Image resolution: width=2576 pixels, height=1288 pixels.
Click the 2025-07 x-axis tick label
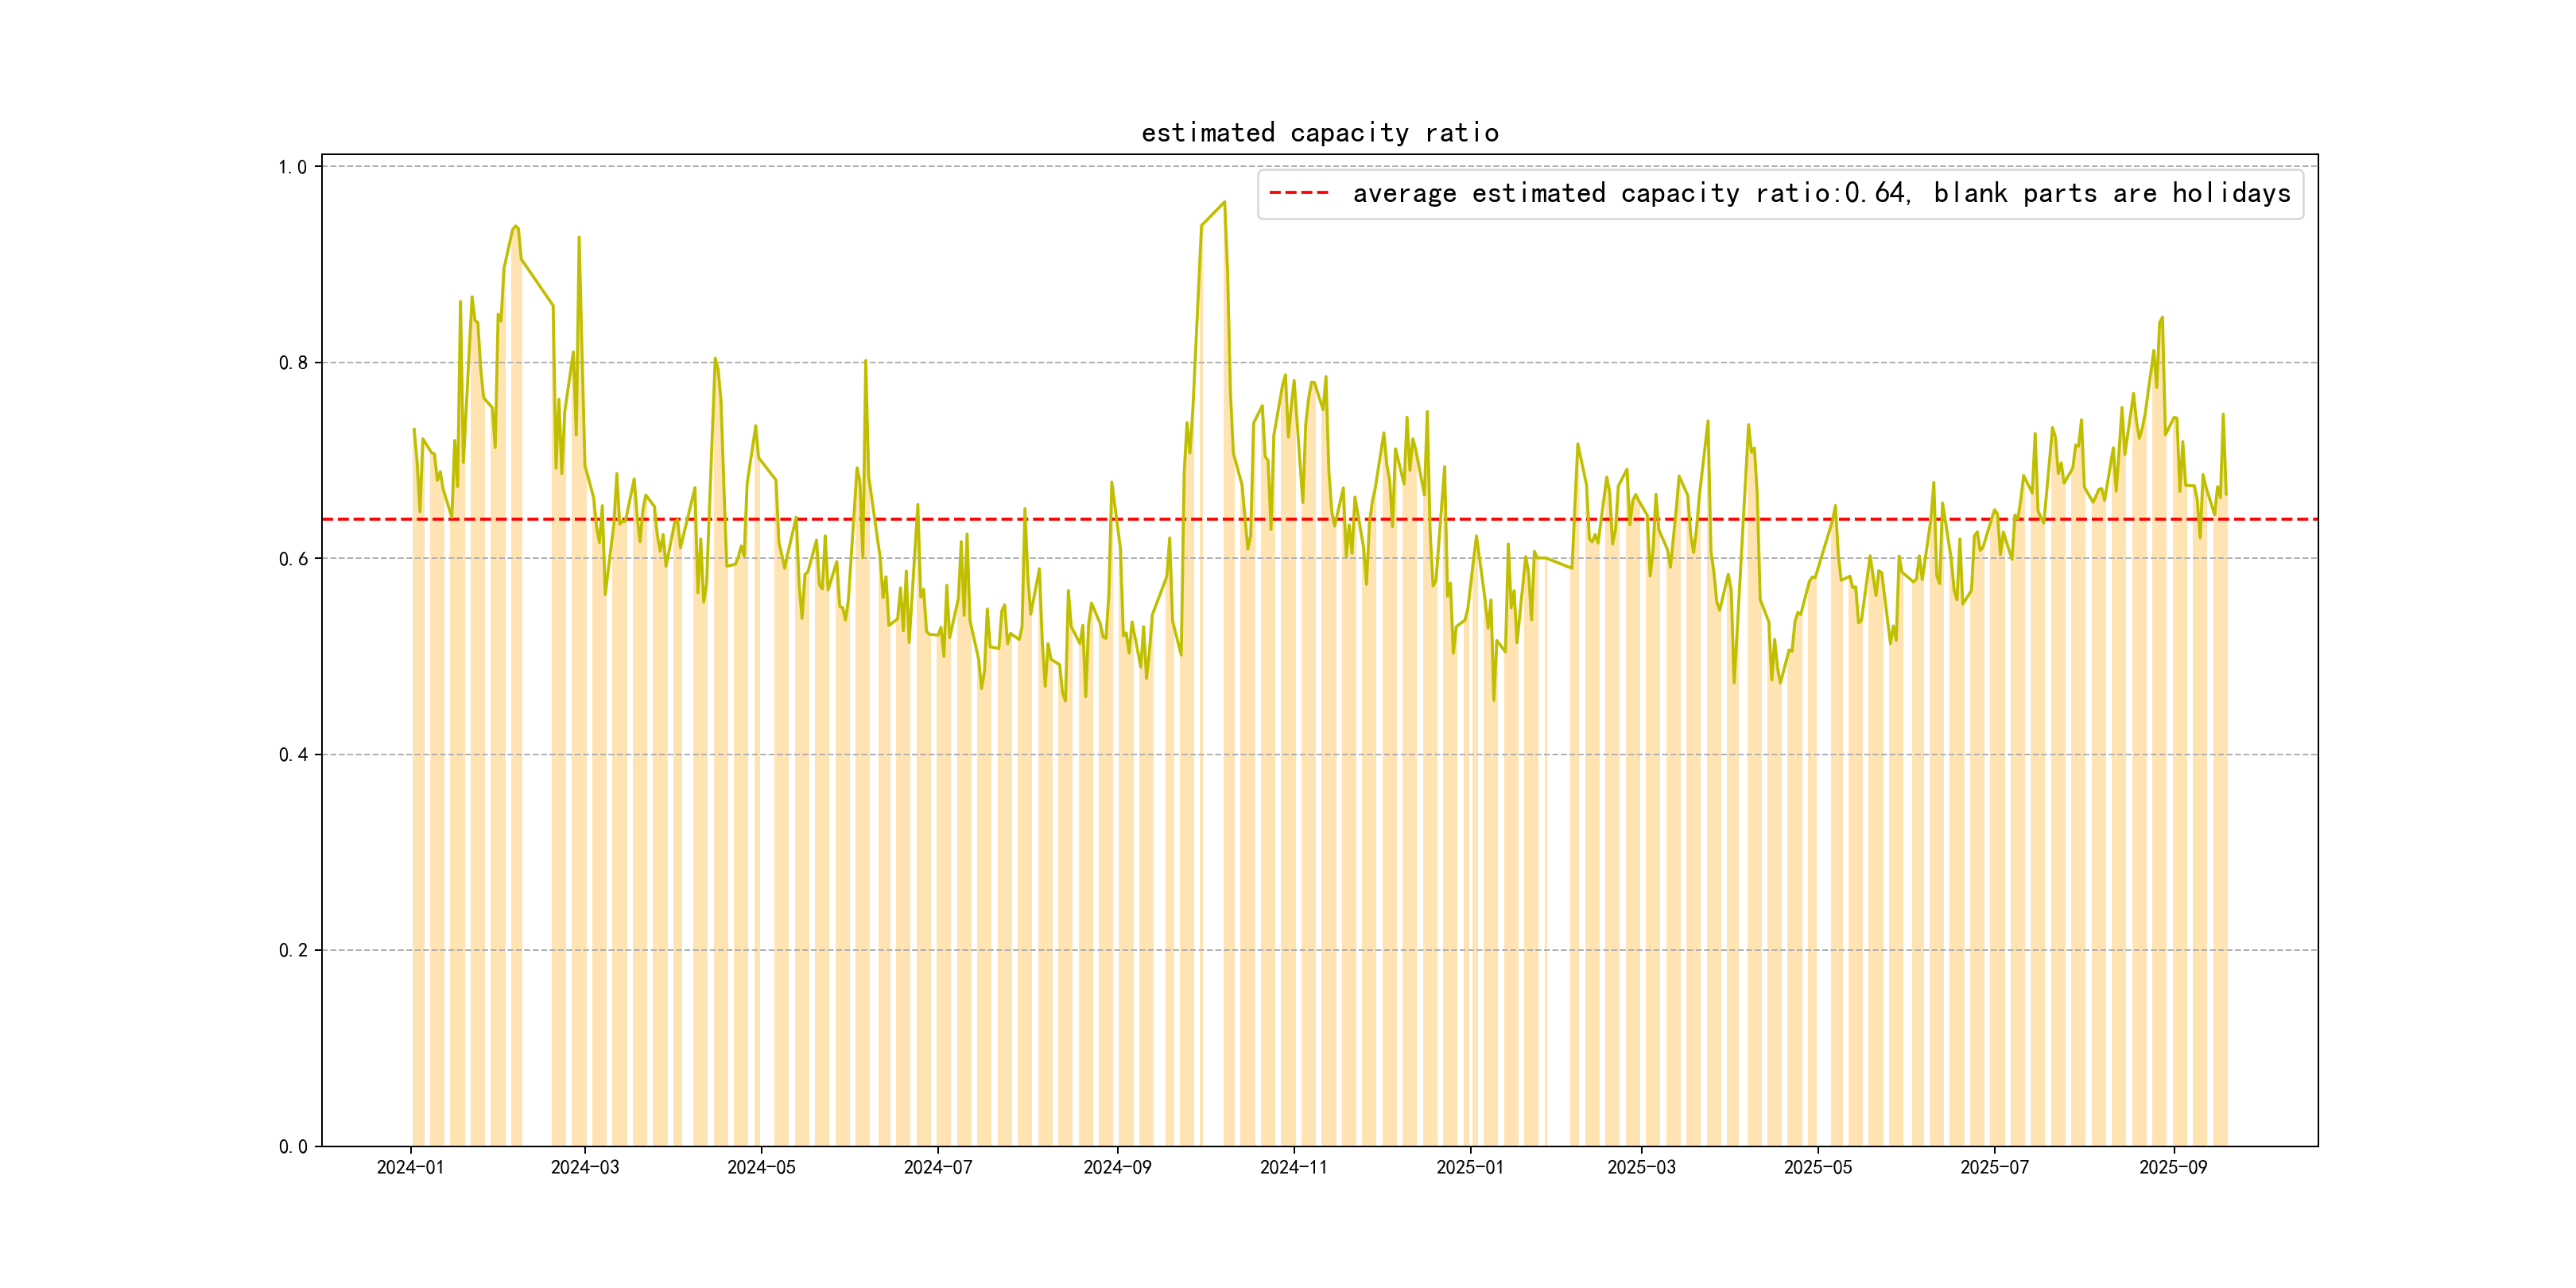(1994, 1167)
